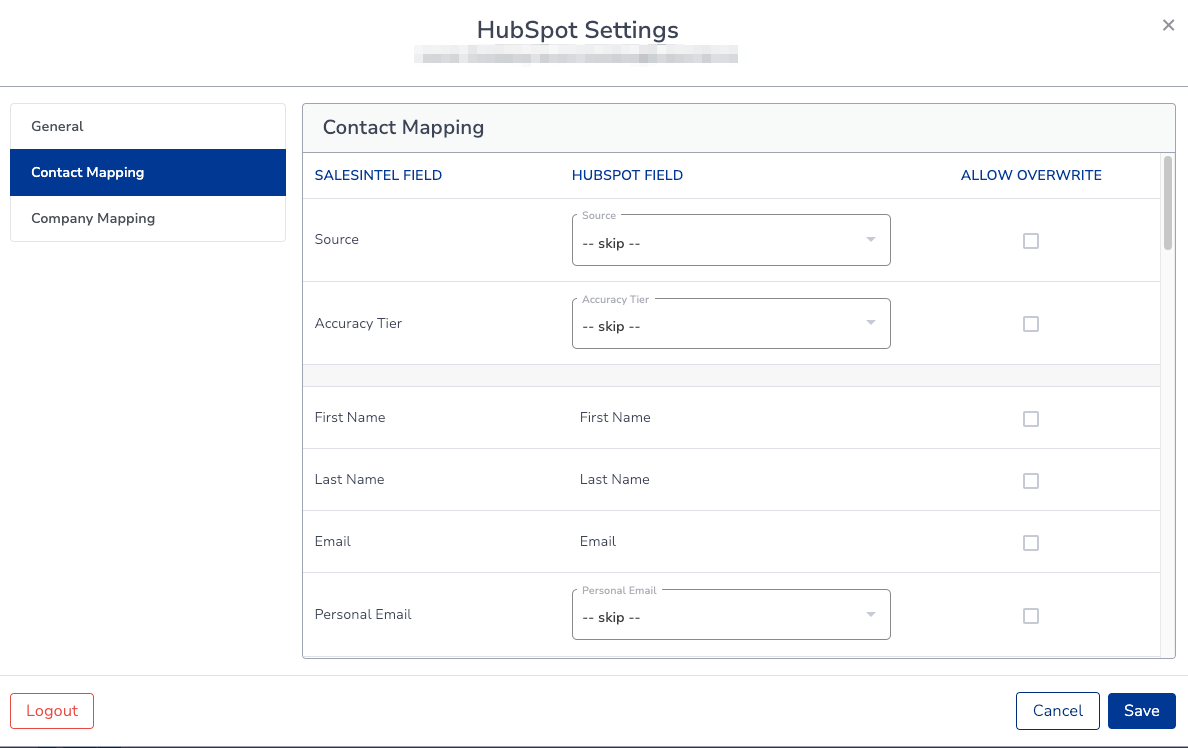This screenshot has height=748, width=1188.
Task: Click the Personal Email SalesIntel label
Action: (363, 615)
